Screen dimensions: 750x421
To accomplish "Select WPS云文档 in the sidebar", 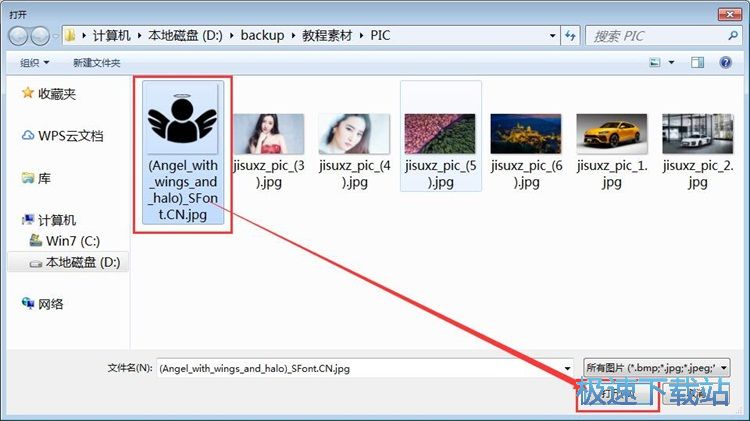I will (71, 136).
